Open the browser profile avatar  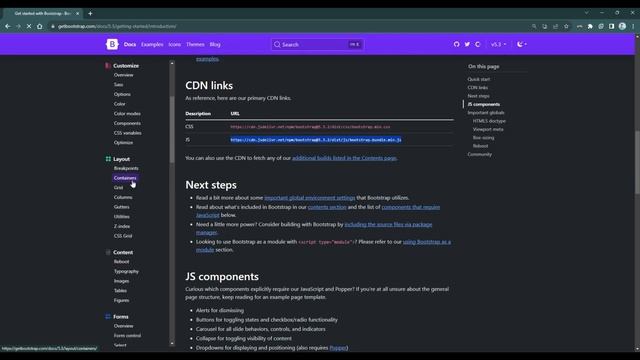[622, 26]
